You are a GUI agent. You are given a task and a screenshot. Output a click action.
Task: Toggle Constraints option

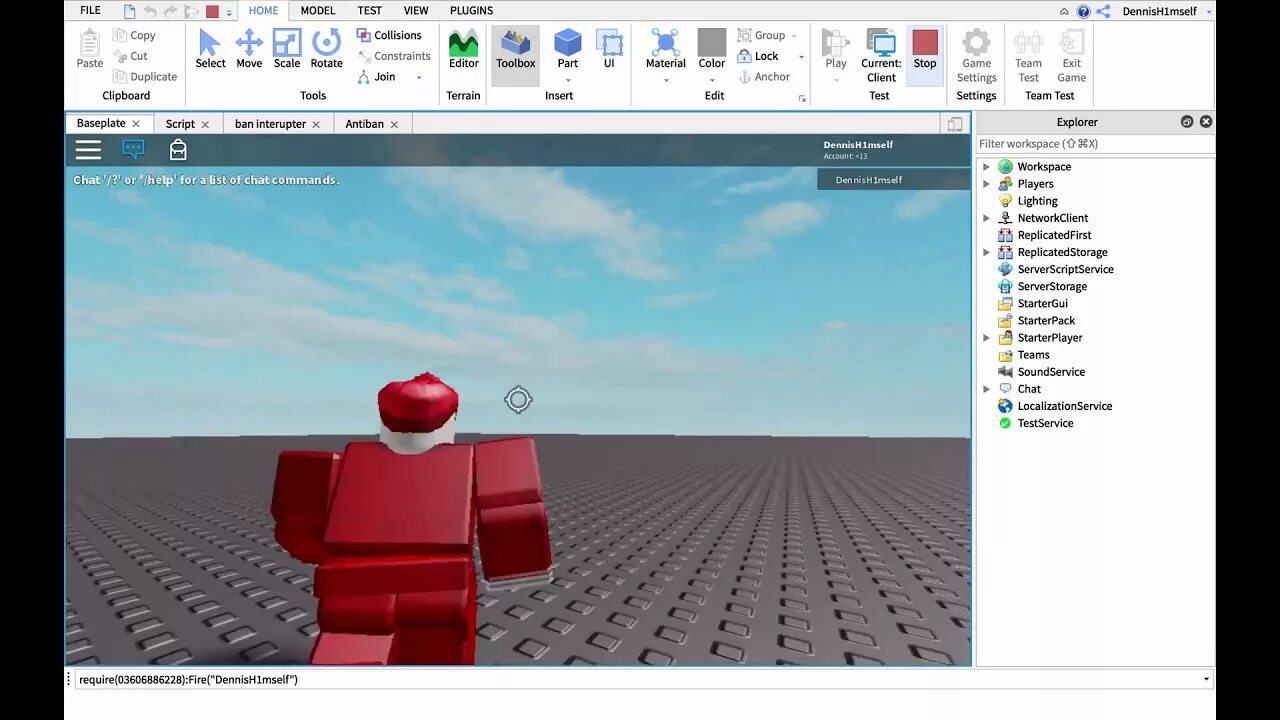[394, 56]
